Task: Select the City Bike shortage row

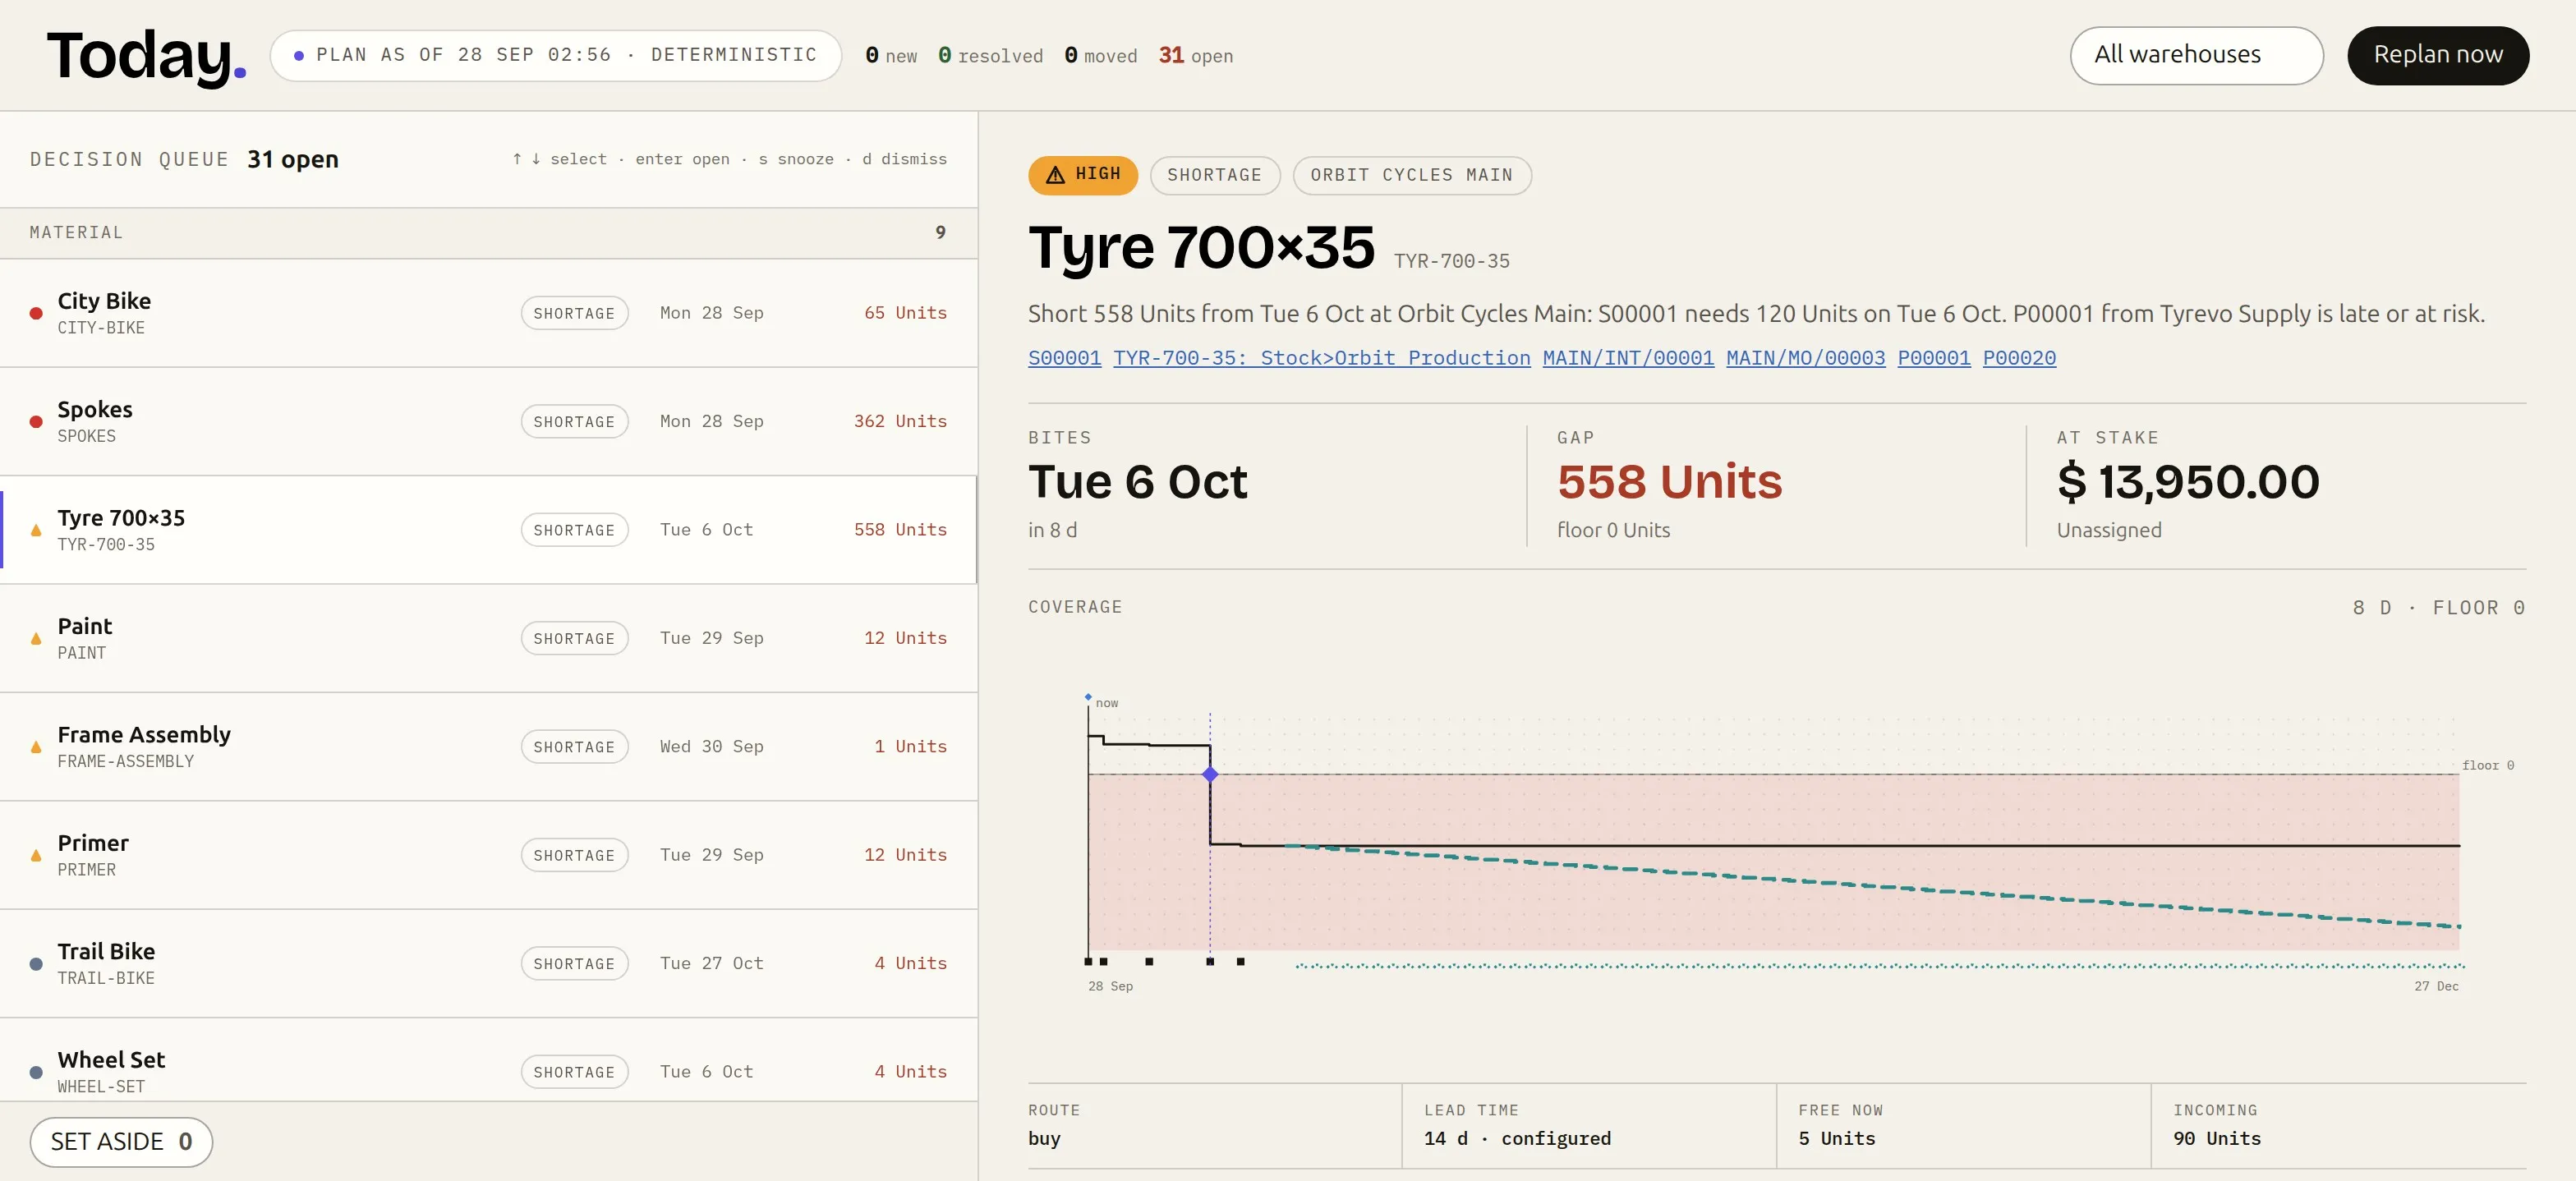Action: (488, 313)
